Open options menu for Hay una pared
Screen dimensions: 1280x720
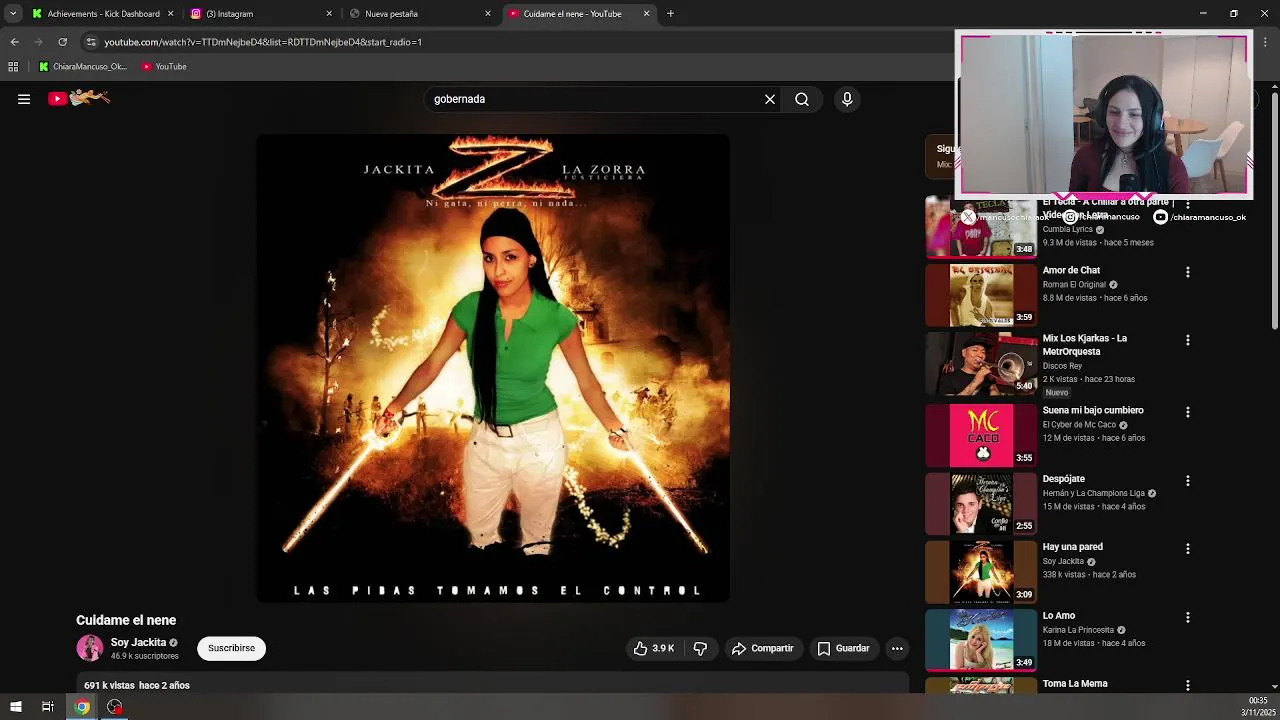point(1187,549)
